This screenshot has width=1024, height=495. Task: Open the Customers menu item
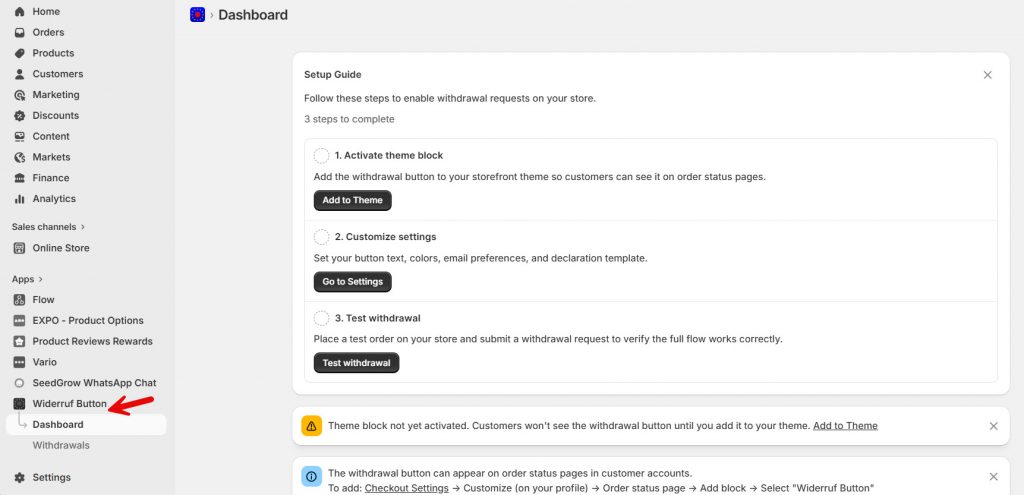(x=57, y=74)
